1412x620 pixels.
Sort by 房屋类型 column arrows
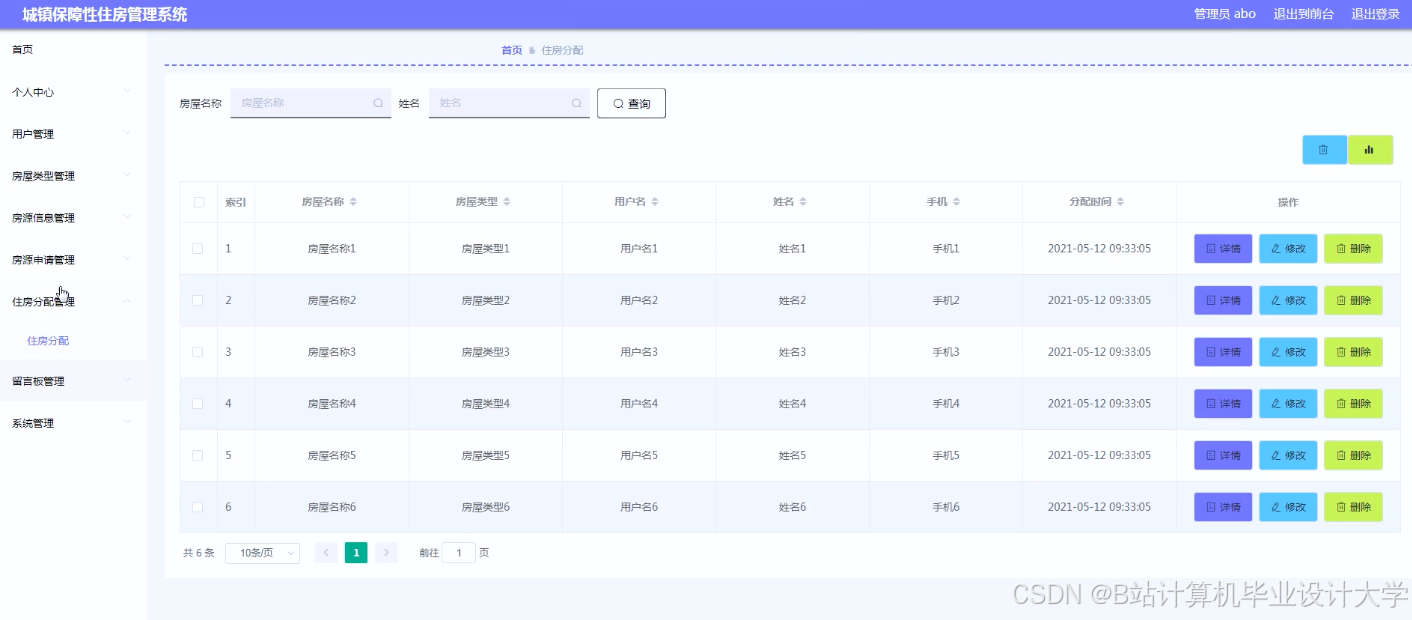[x=506, y=202]
